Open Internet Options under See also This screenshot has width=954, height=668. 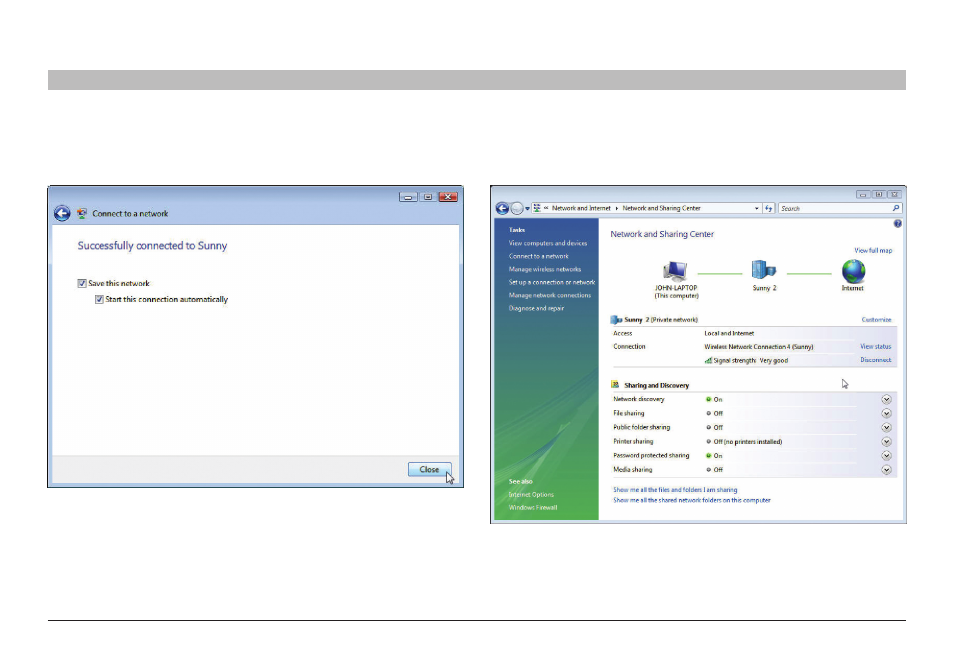531,495
